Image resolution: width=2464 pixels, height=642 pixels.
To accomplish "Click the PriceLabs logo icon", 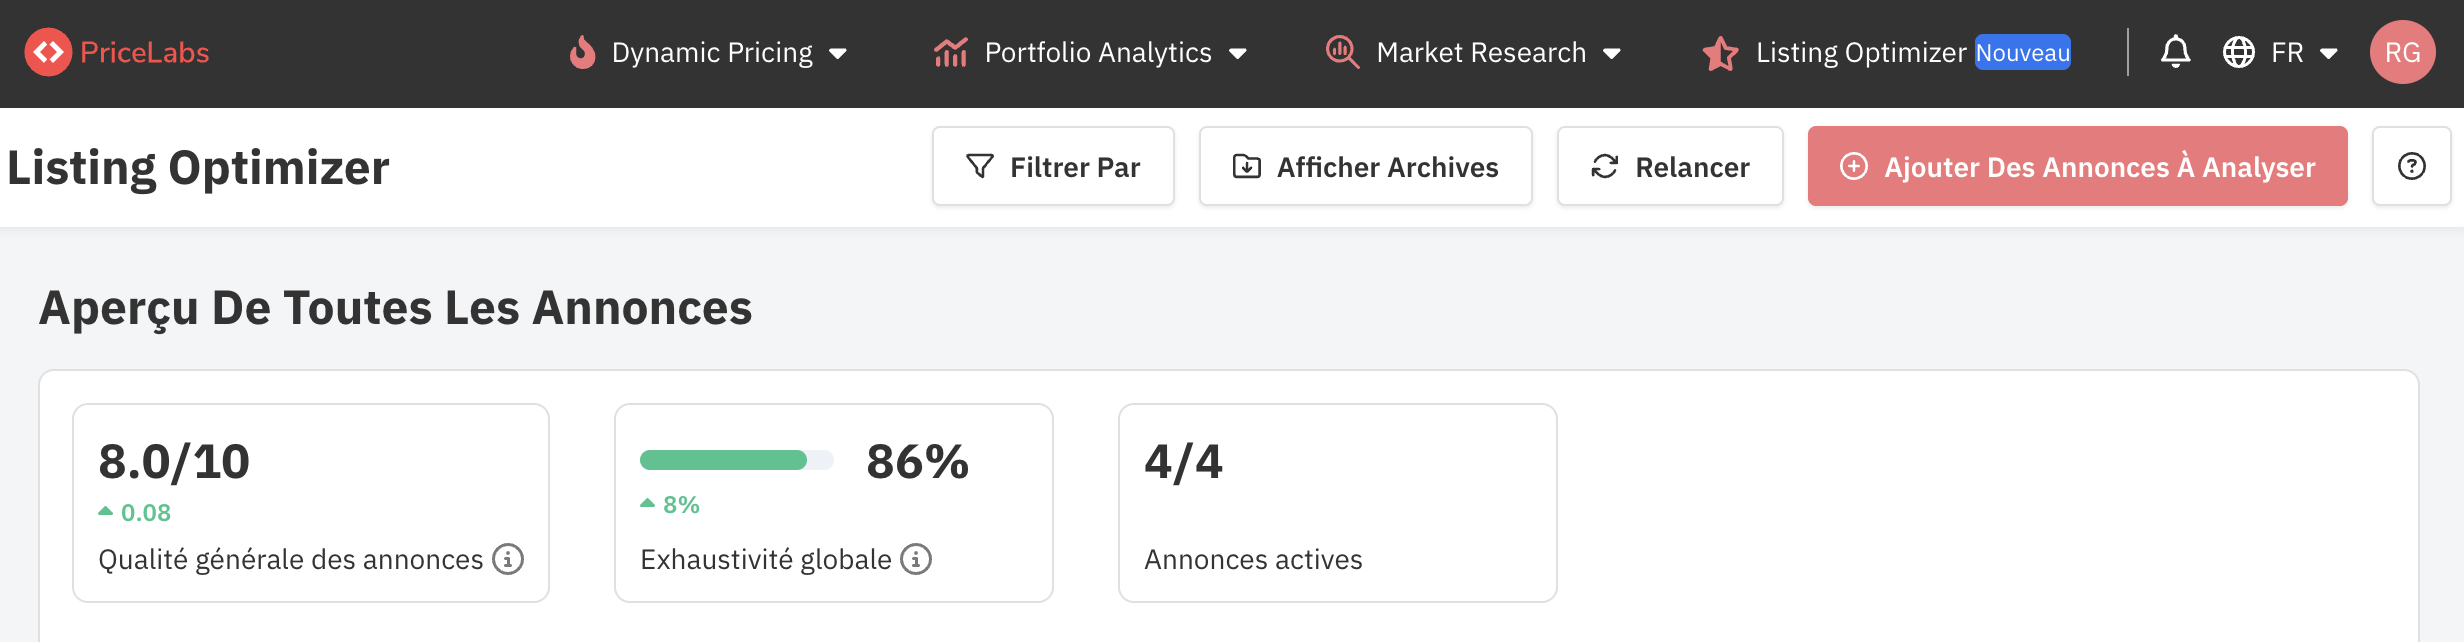I will tap(48, 52).
